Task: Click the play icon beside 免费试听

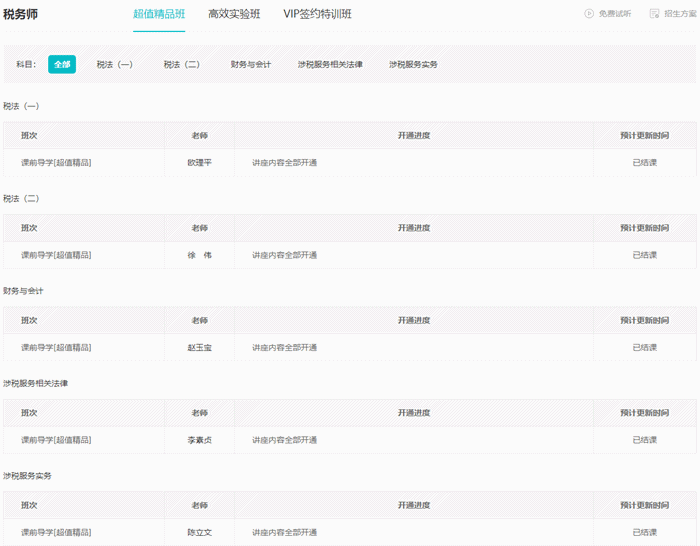Action: [x=589, y=14]
